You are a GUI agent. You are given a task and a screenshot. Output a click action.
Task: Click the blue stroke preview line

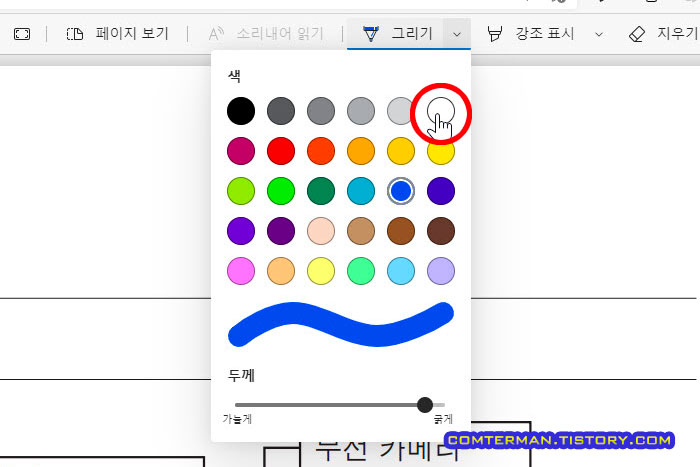click(341, 325)
